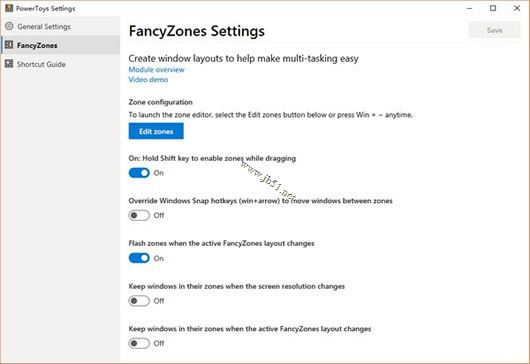Click the Shortcut Guide sidebar icon

pos(9,64)
